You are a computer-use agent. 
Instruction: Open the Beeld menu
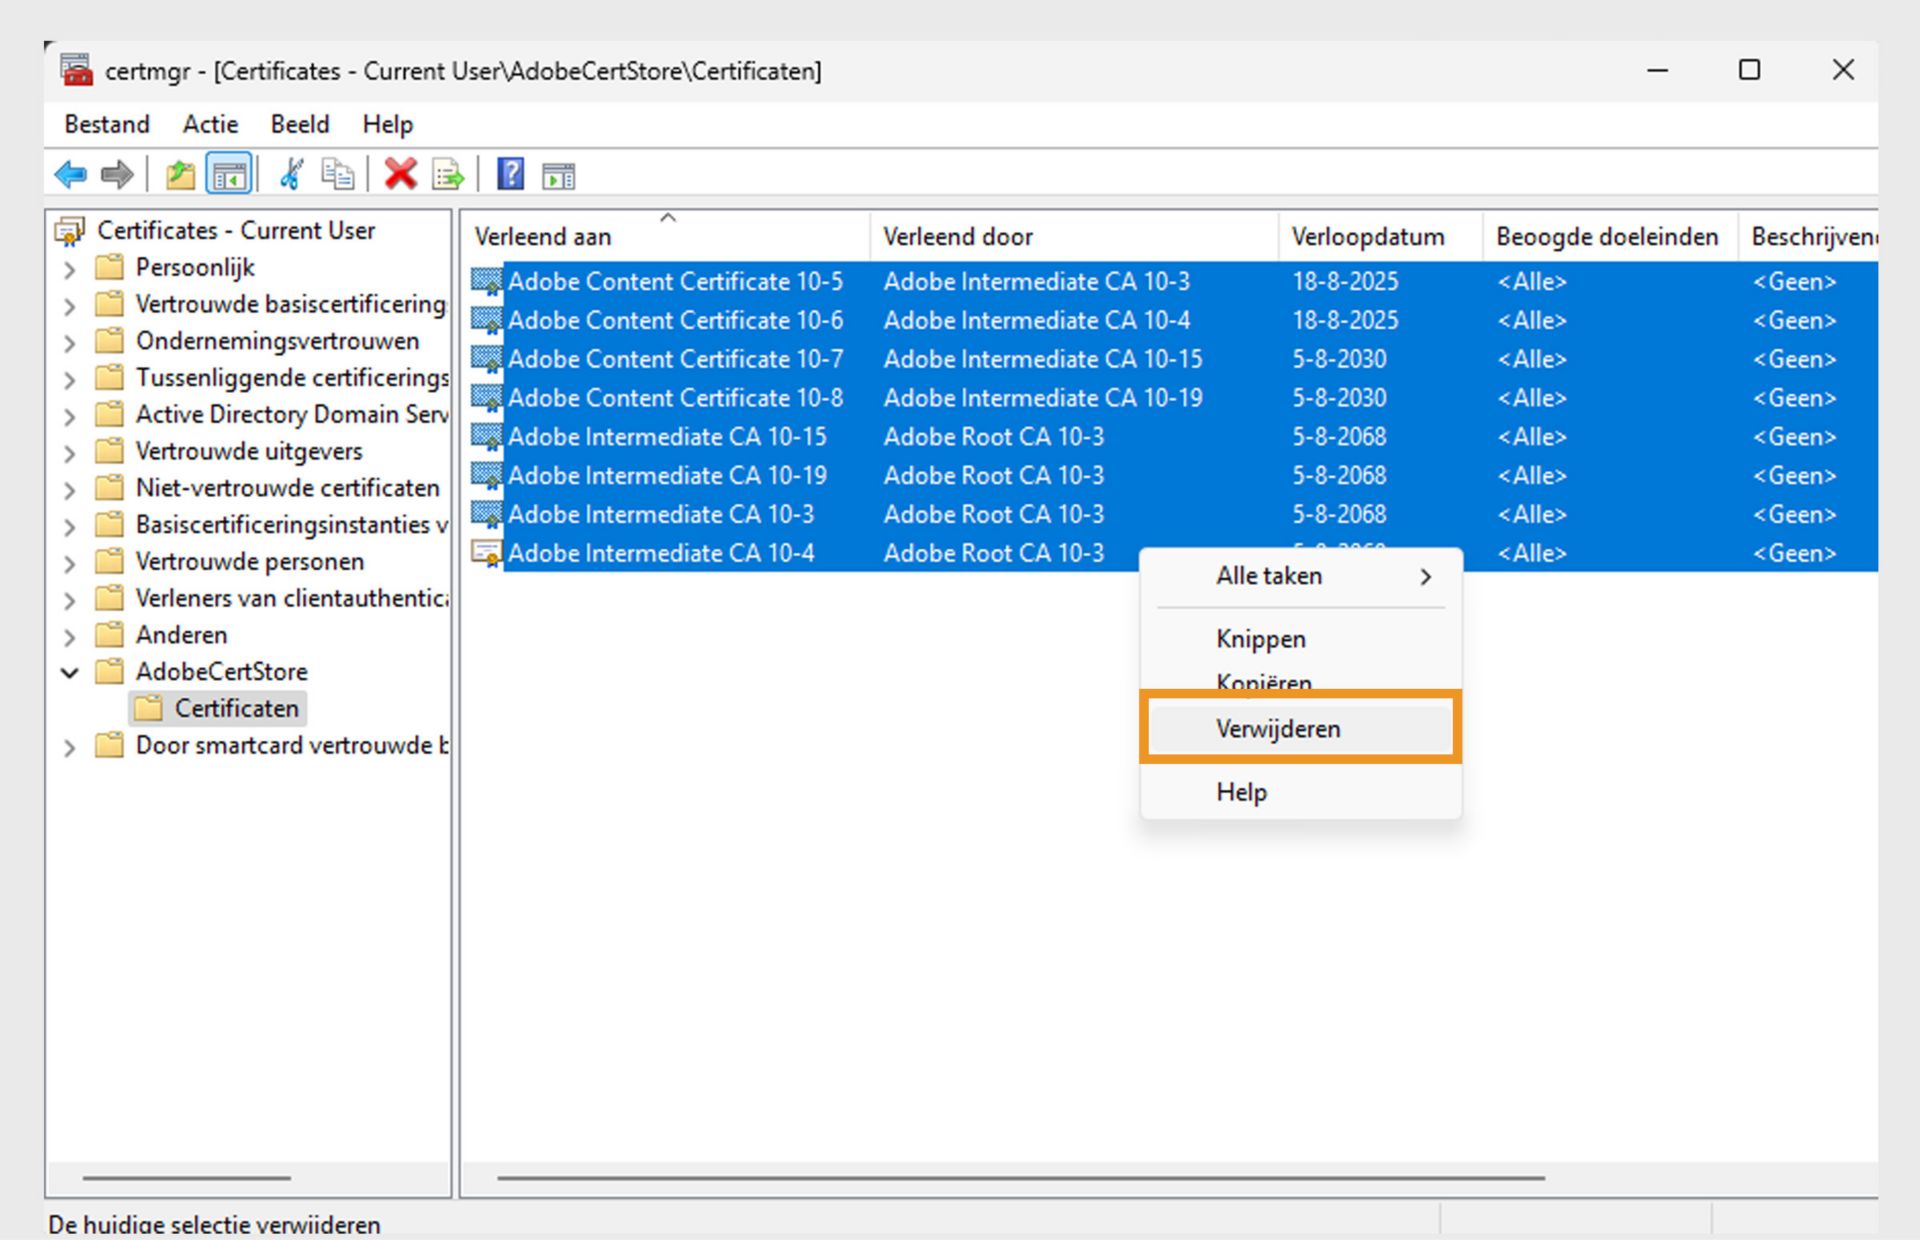click(300, 124)
